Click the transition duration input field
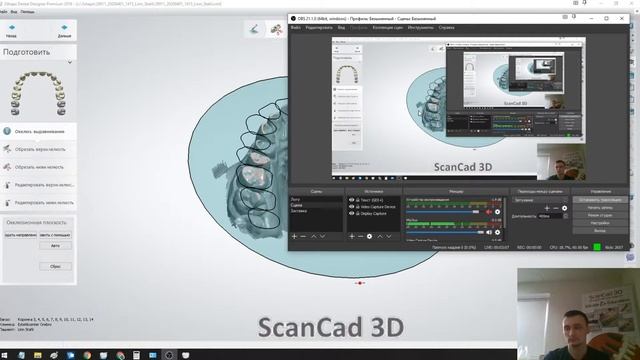Screen dimensions: 640x360 [550, 216]
